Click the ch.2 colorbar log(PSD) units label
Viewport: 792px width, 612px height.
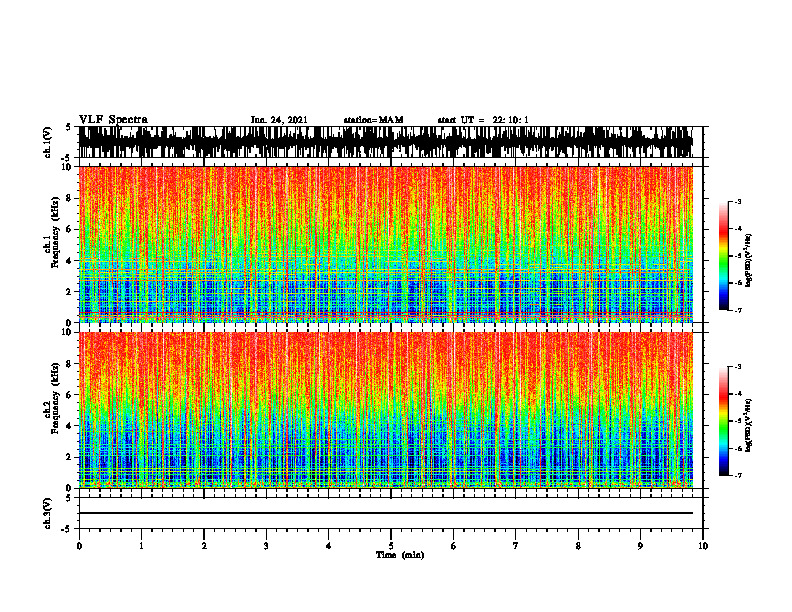tap(748, 426)
